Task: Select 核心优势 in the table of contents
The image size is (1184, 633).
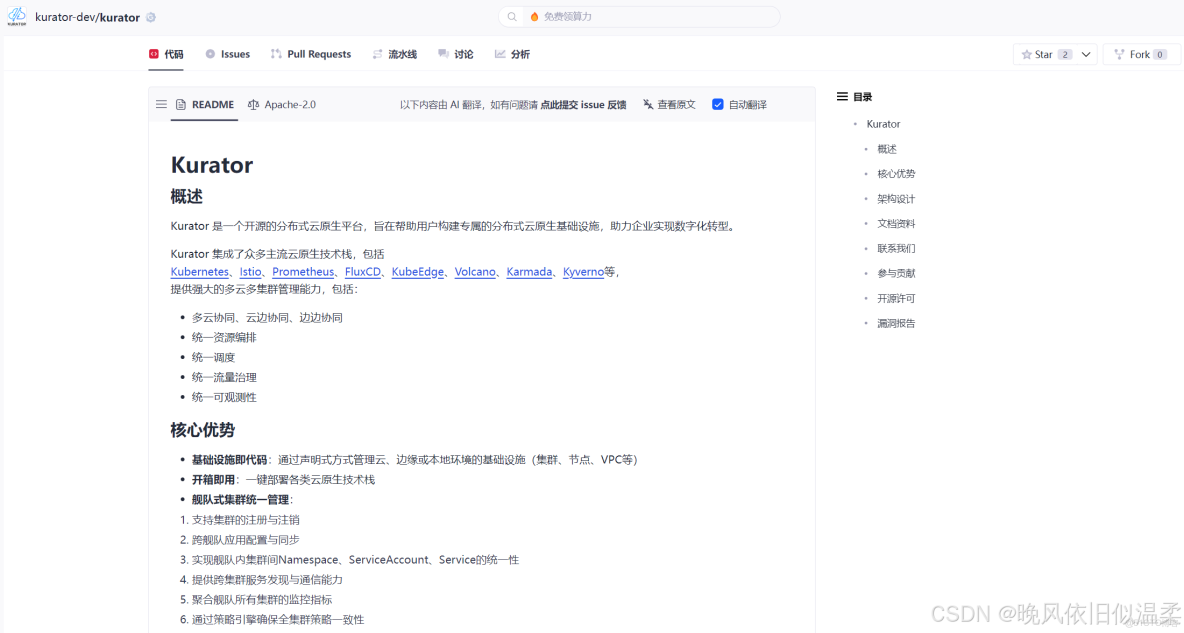Action: point(896,173)
